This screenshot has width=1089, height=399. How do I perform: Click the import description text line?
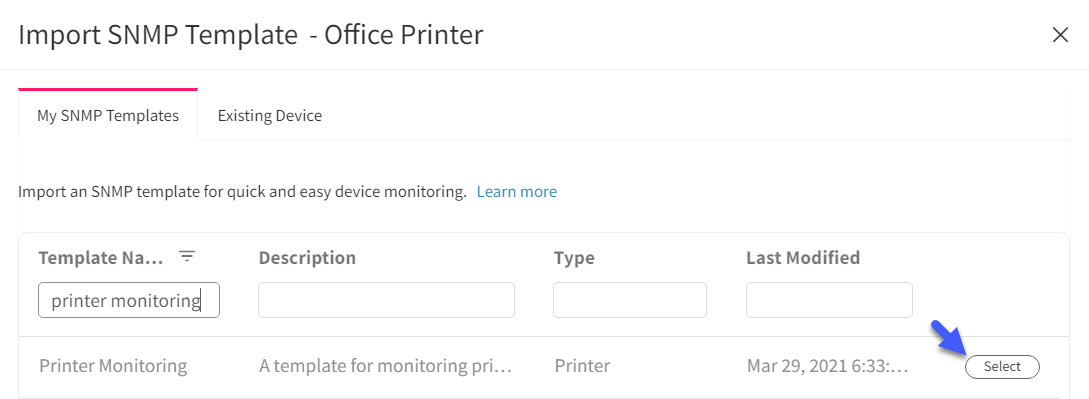[242, 192]
